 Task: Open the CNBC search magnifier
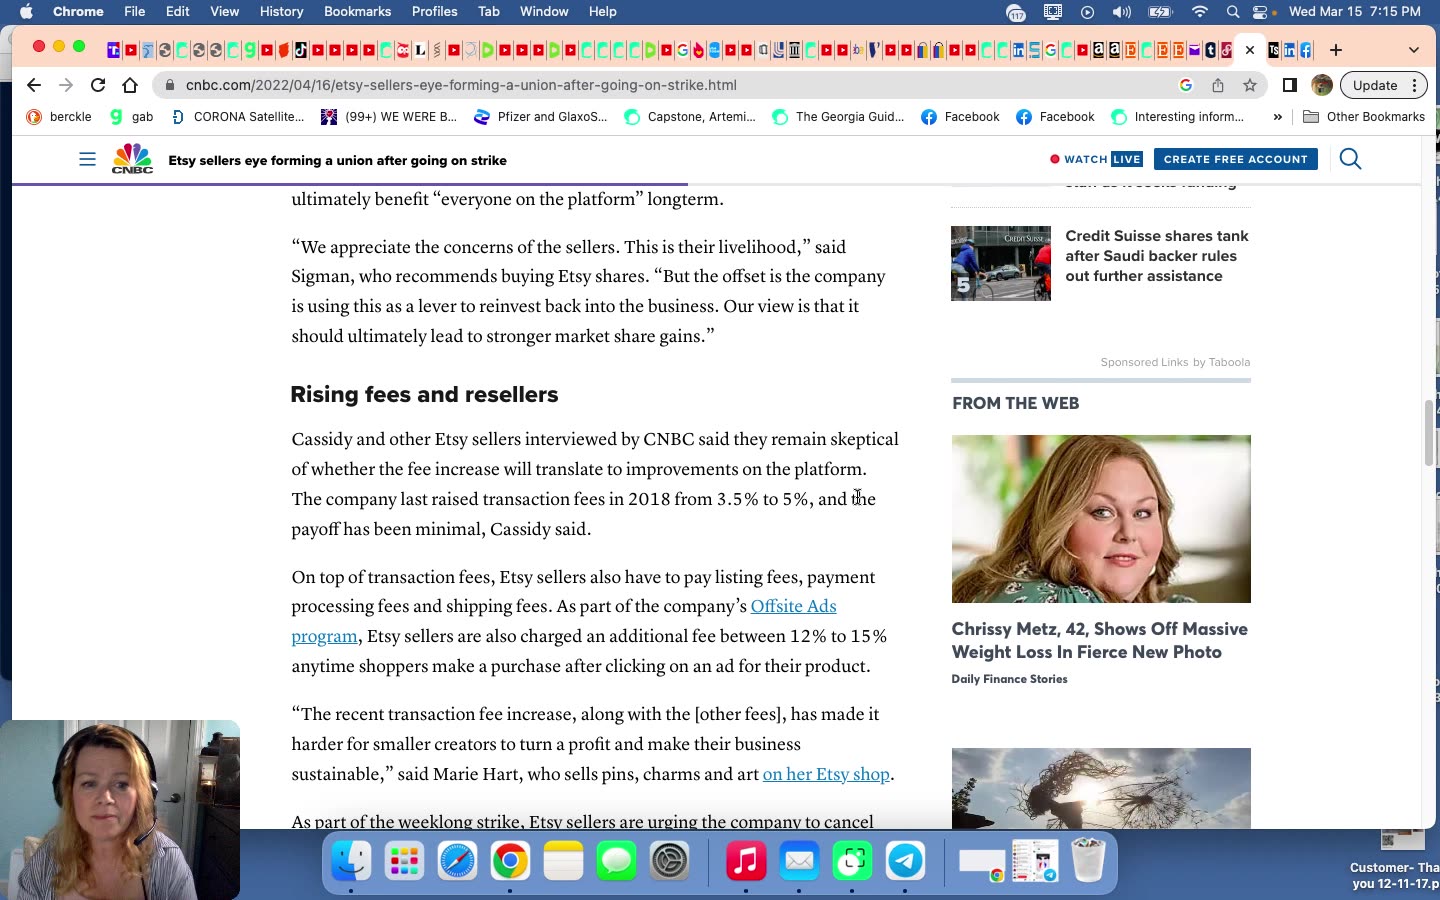click(1350, 159)
